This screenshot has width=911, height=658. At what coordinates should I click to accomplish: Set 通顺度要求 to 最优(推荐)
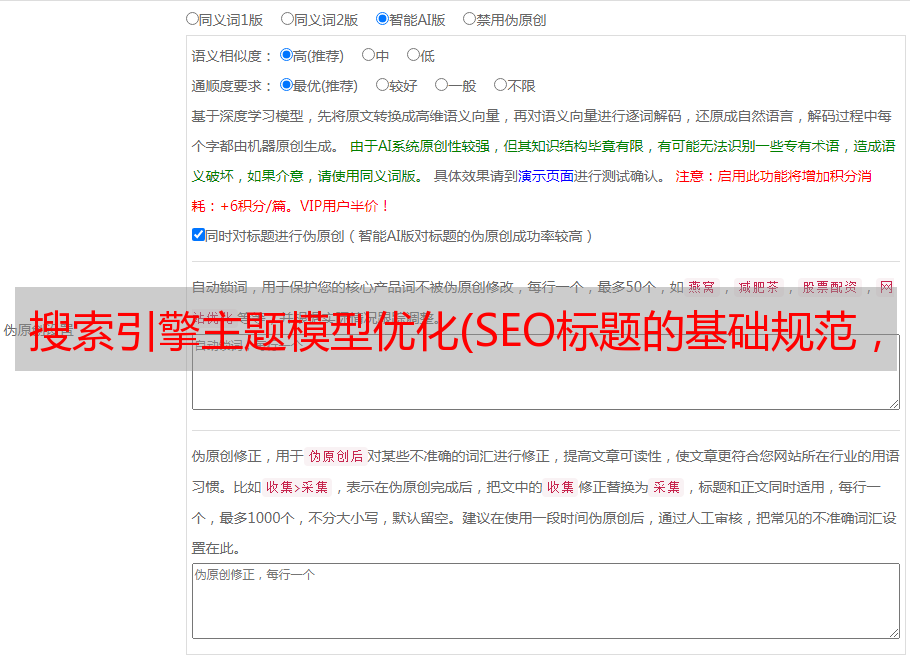(286, 85)
